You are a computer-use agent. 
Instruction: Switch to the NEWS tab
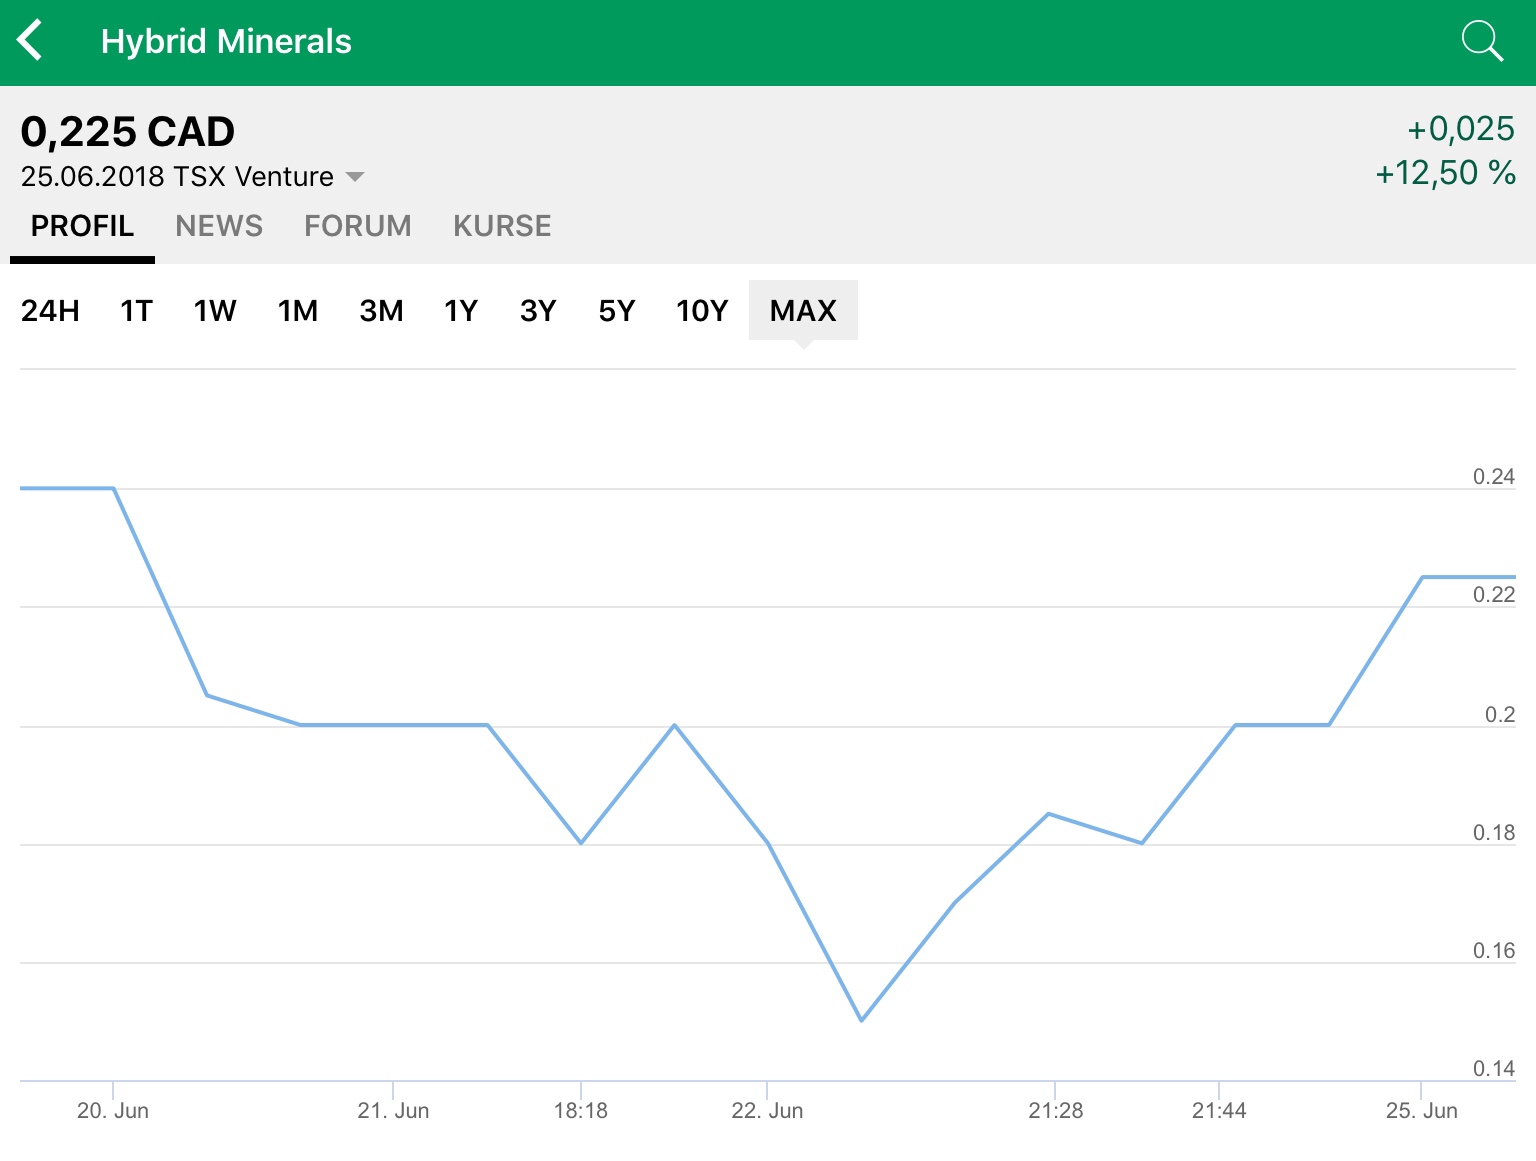219,226
